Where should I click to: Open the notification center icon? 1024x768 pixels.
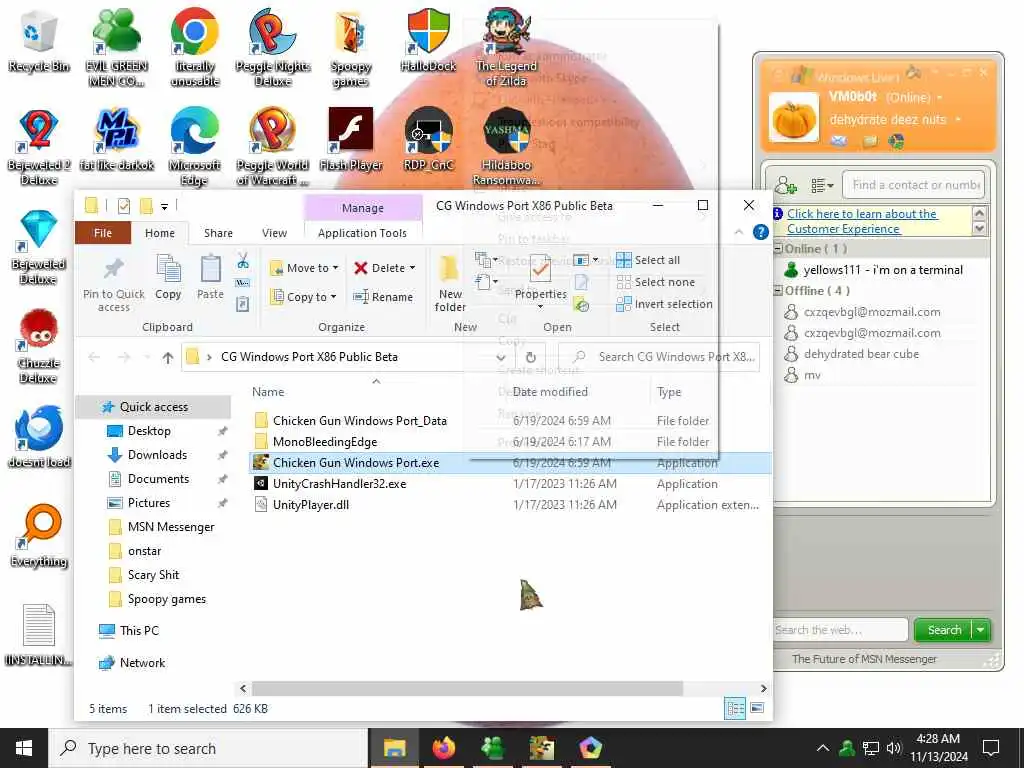coord(991,748)
